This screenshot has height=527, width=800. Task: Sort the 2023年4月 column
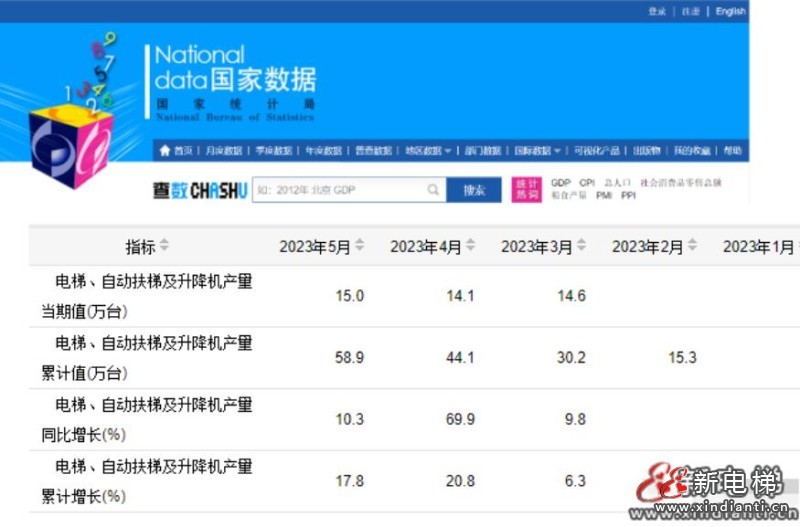point(471,246)
